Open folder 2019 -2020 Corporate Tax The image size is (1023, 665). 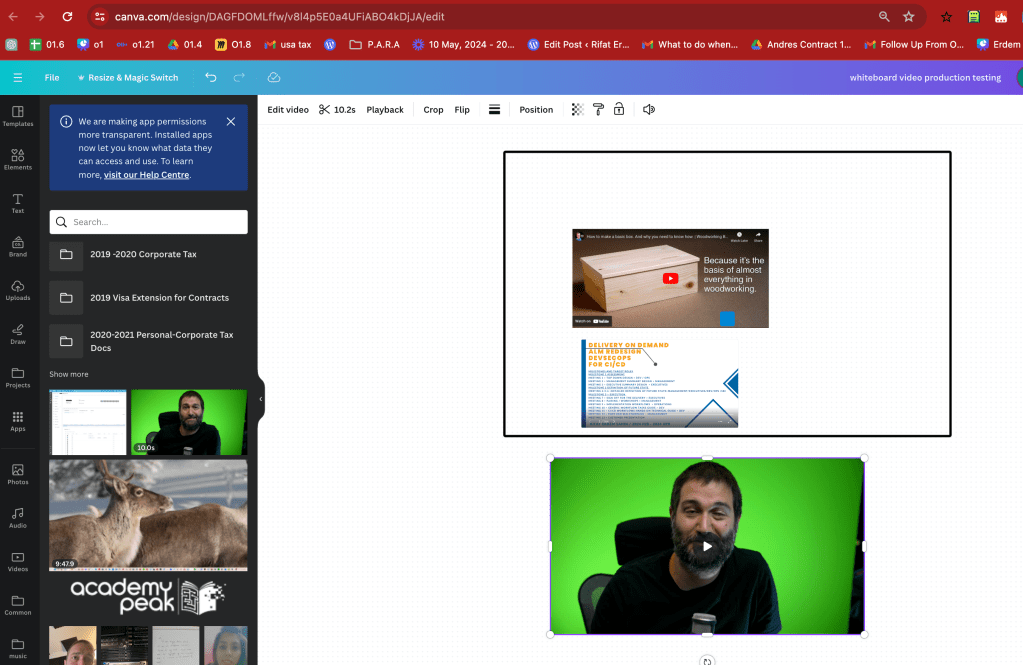(x=149, y=255)
